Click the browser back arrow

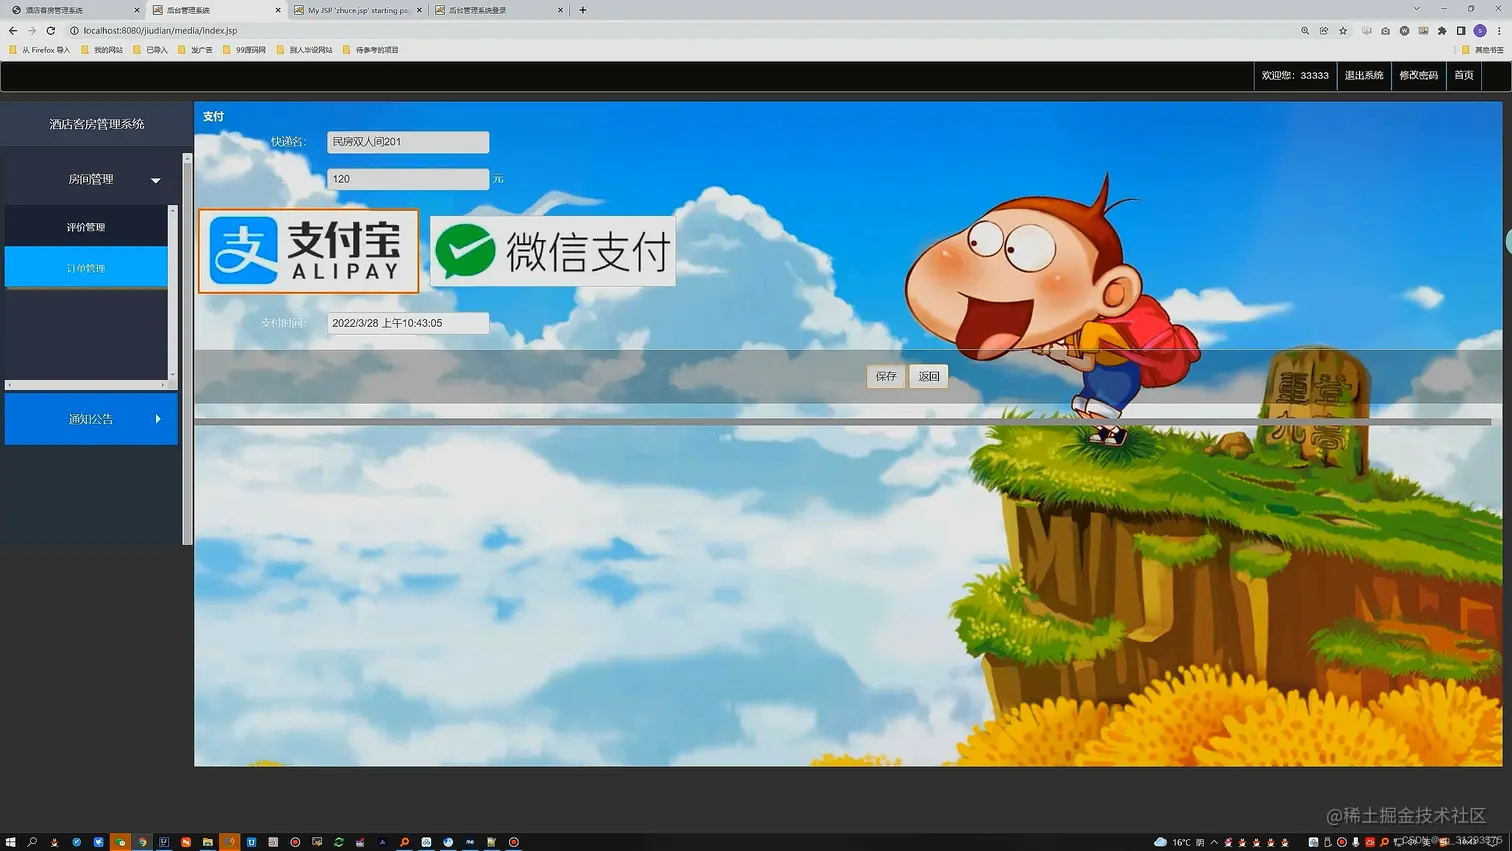(x=13, y=31)
